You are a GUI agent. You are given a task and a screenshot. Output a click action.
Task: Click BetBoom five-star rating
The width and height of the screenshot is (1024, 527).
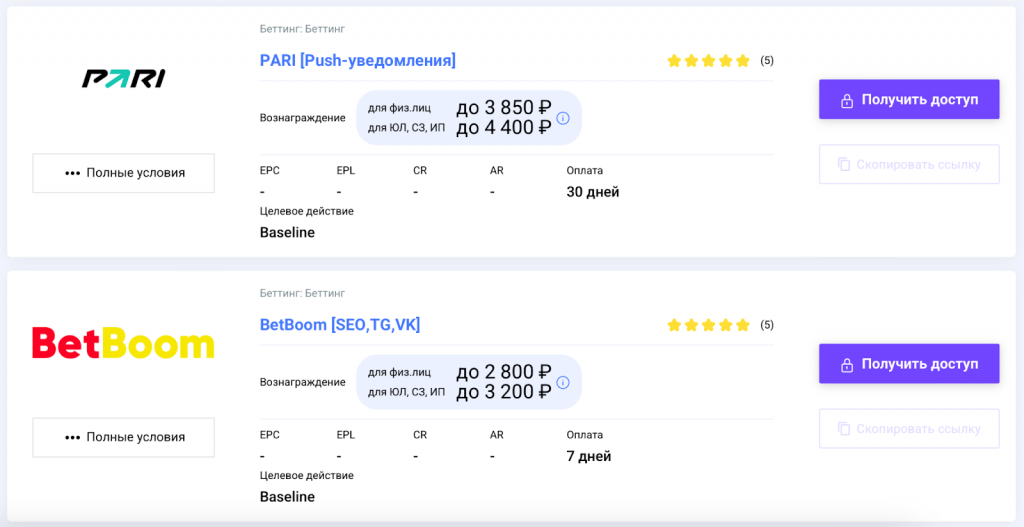(x=708, y=325)
